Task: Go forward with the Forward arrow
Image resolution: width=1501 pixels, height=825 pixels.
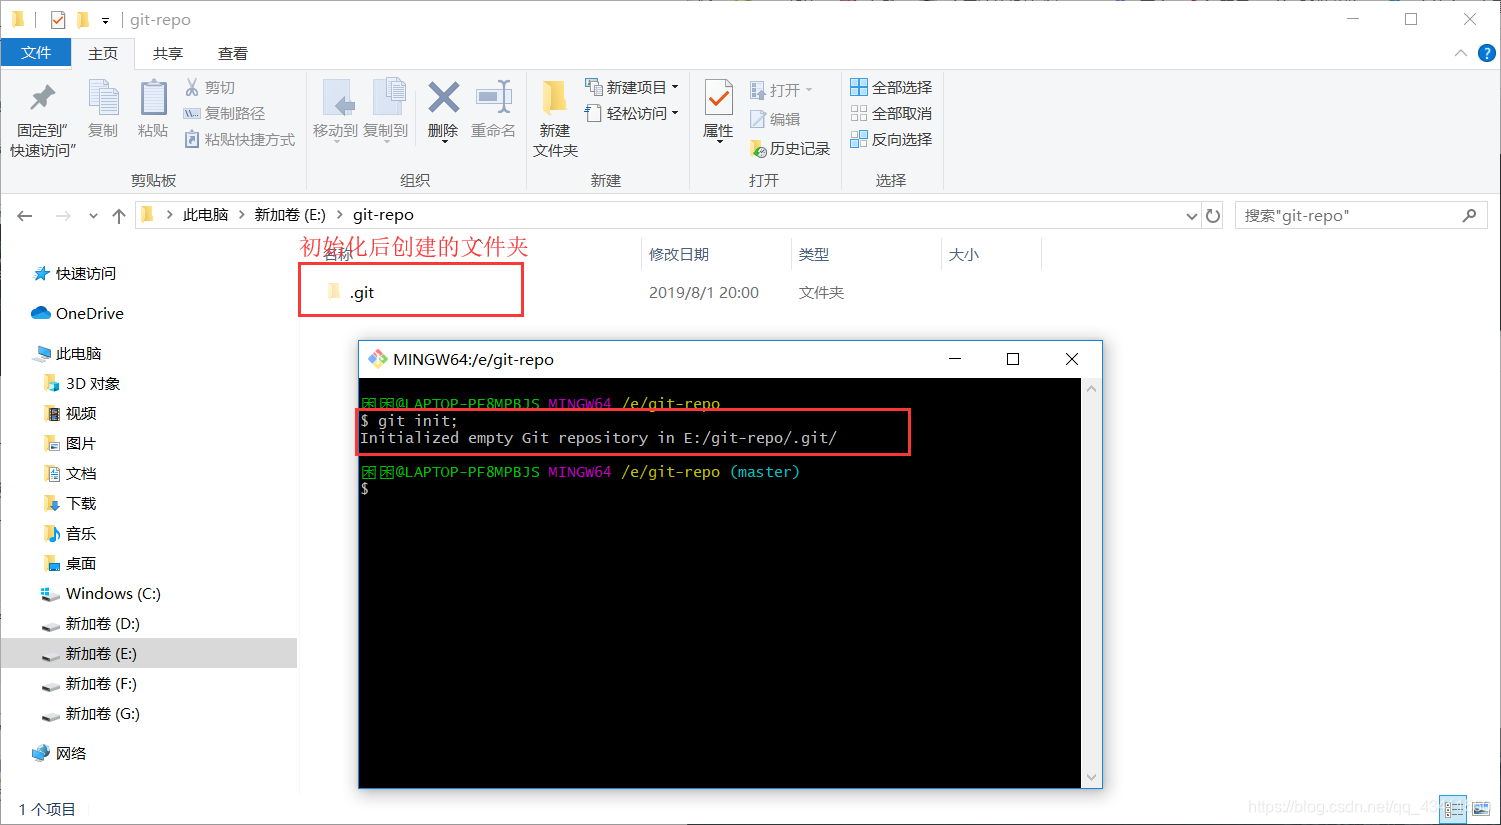Action: pyautogui.click(x=63, y=215)
